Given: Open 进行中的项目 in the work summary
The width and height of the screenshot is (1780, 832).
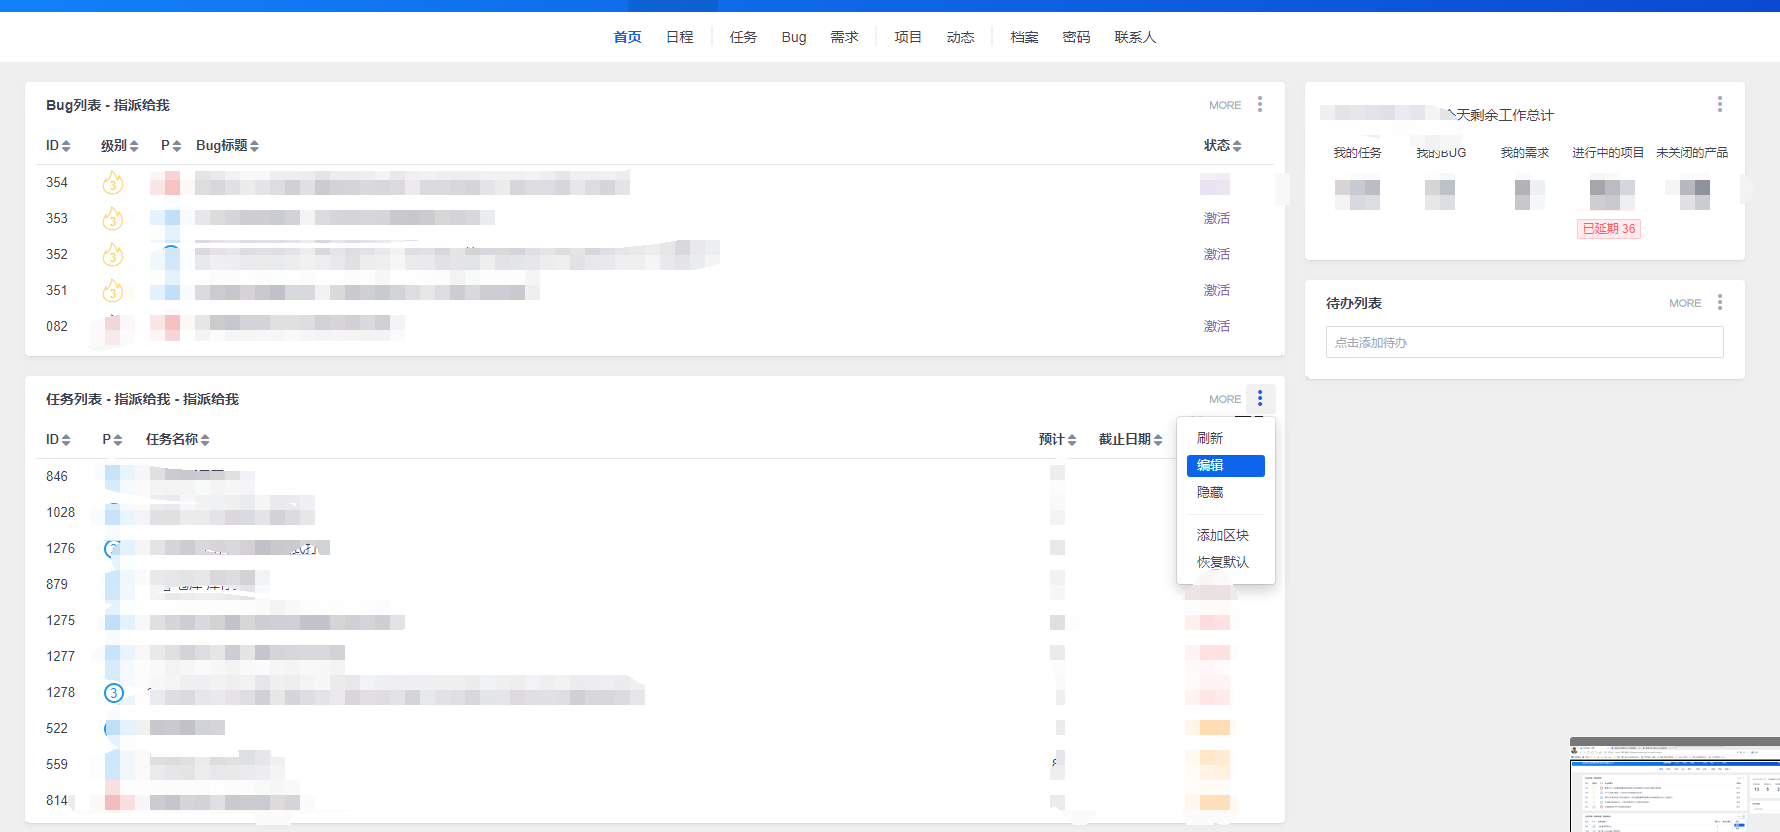Looking at the screenshot, I should point(1608,153).
